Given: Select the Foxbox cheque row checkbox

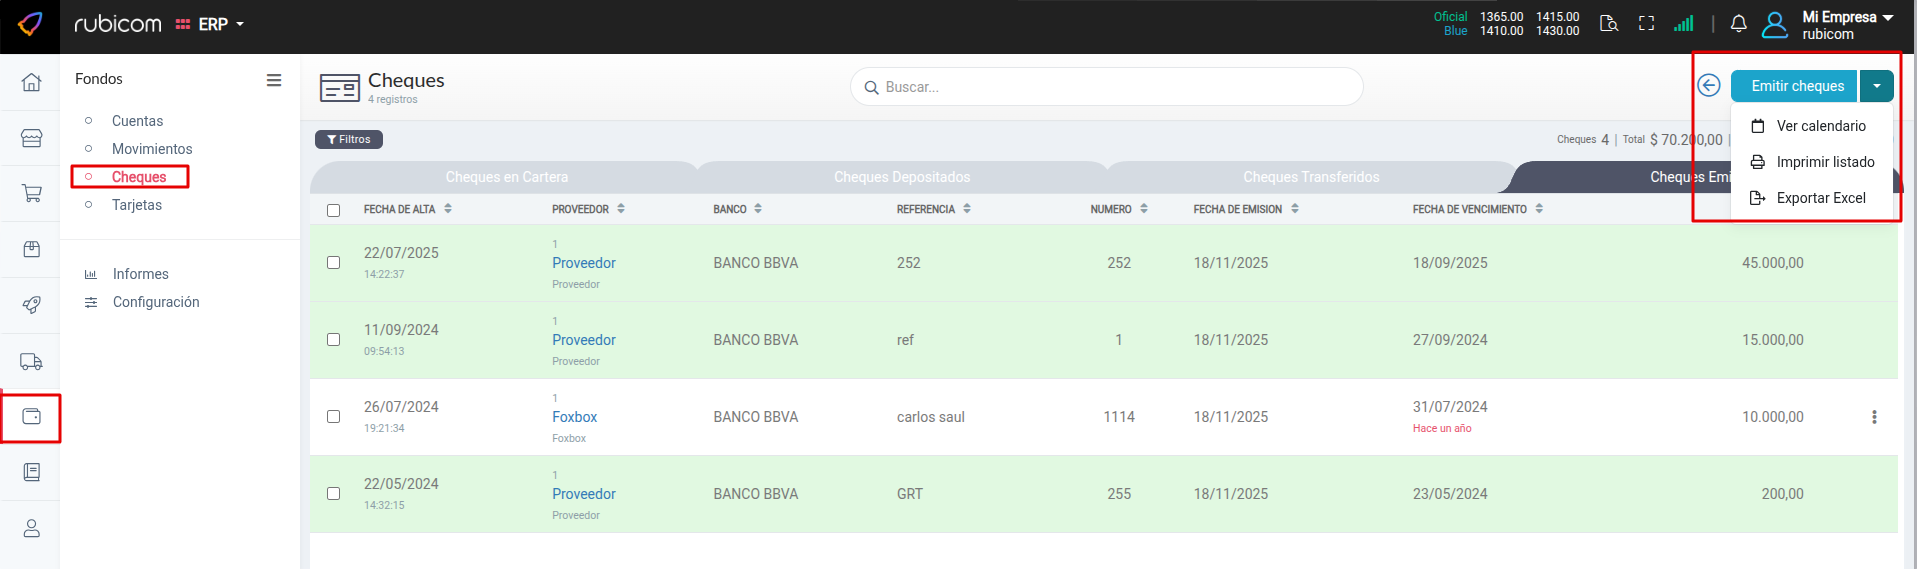Looking at the screenshot, I should coord(333,417).
